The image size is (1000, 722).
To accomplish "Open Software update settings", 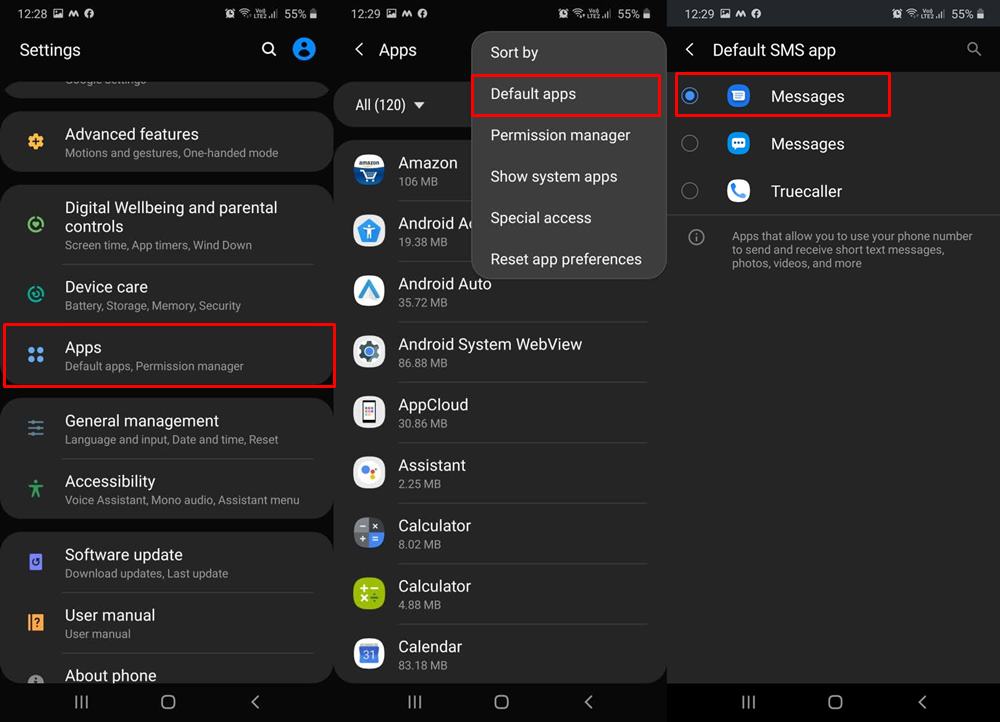I will tap(167, 563).
